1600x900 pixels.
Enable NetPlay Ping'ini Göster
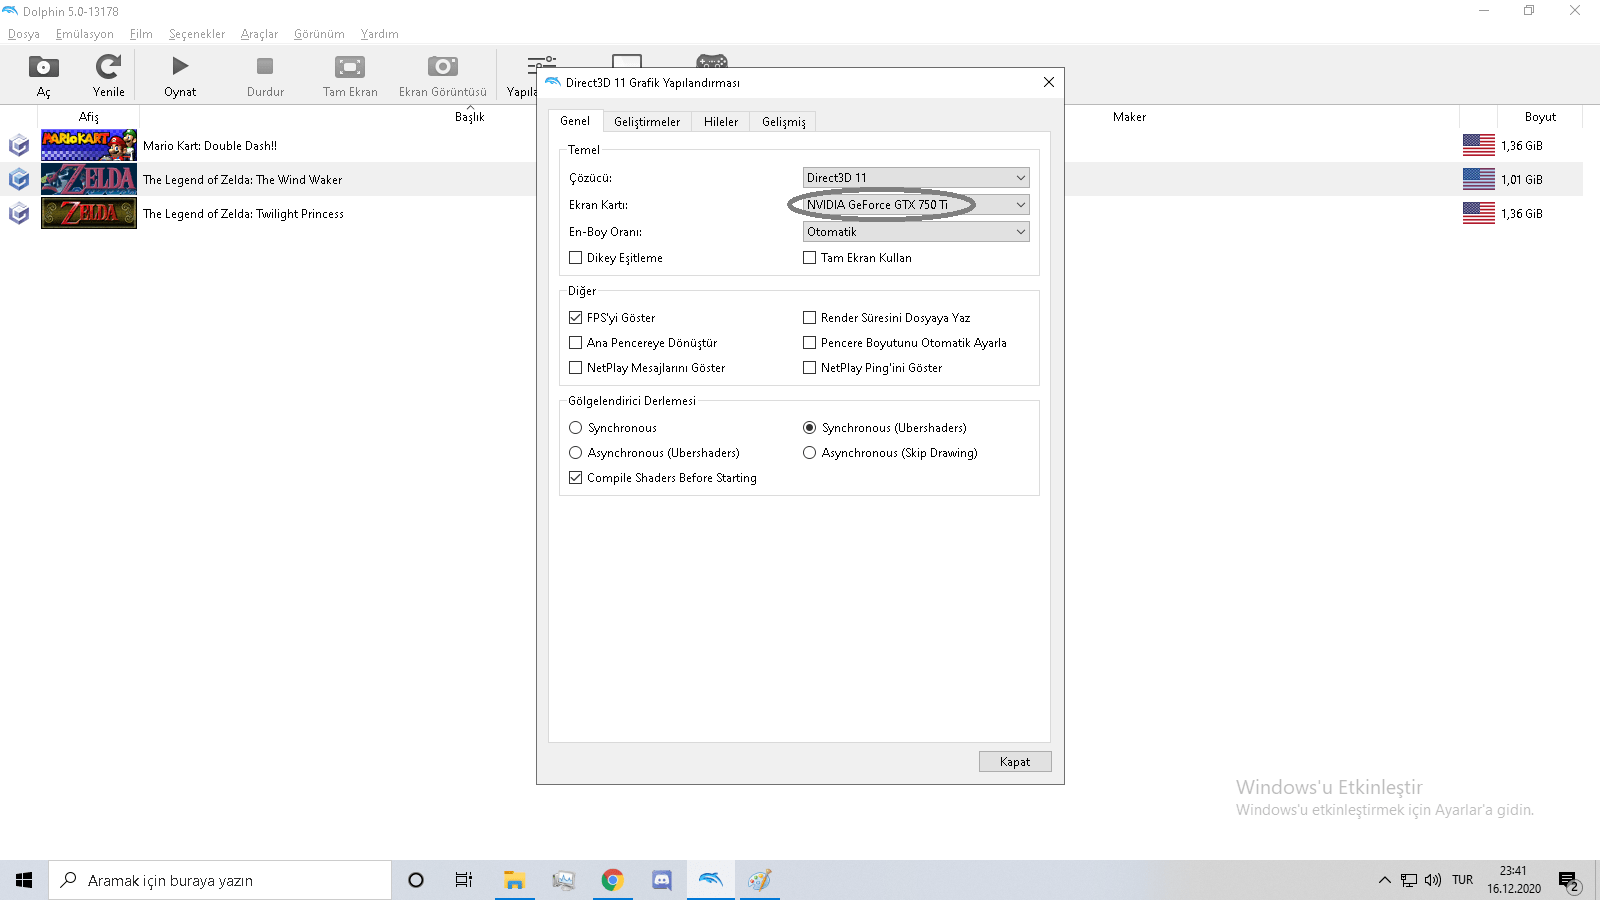pyautogui.click(x=810, y=368)
